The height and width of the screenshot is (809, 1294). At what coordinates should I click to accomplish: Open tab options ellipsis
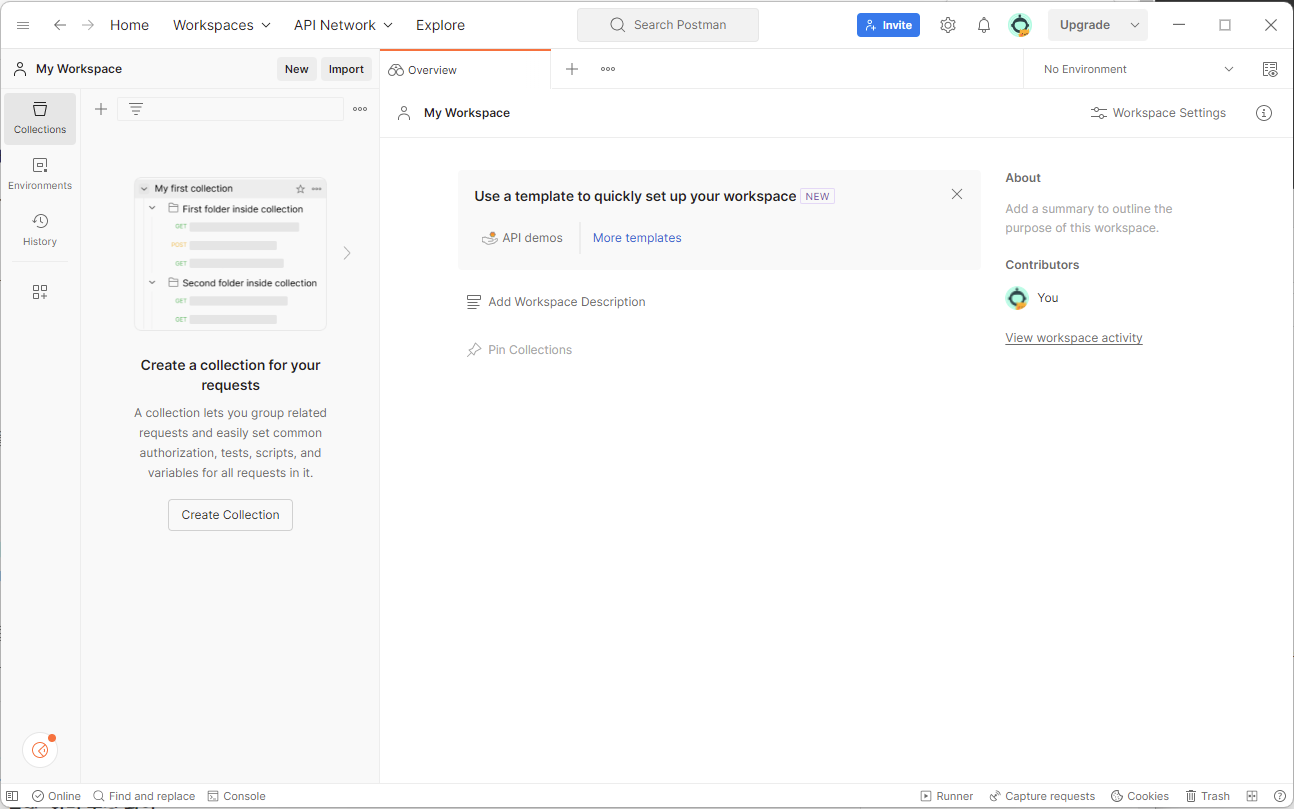click(608, 69)
